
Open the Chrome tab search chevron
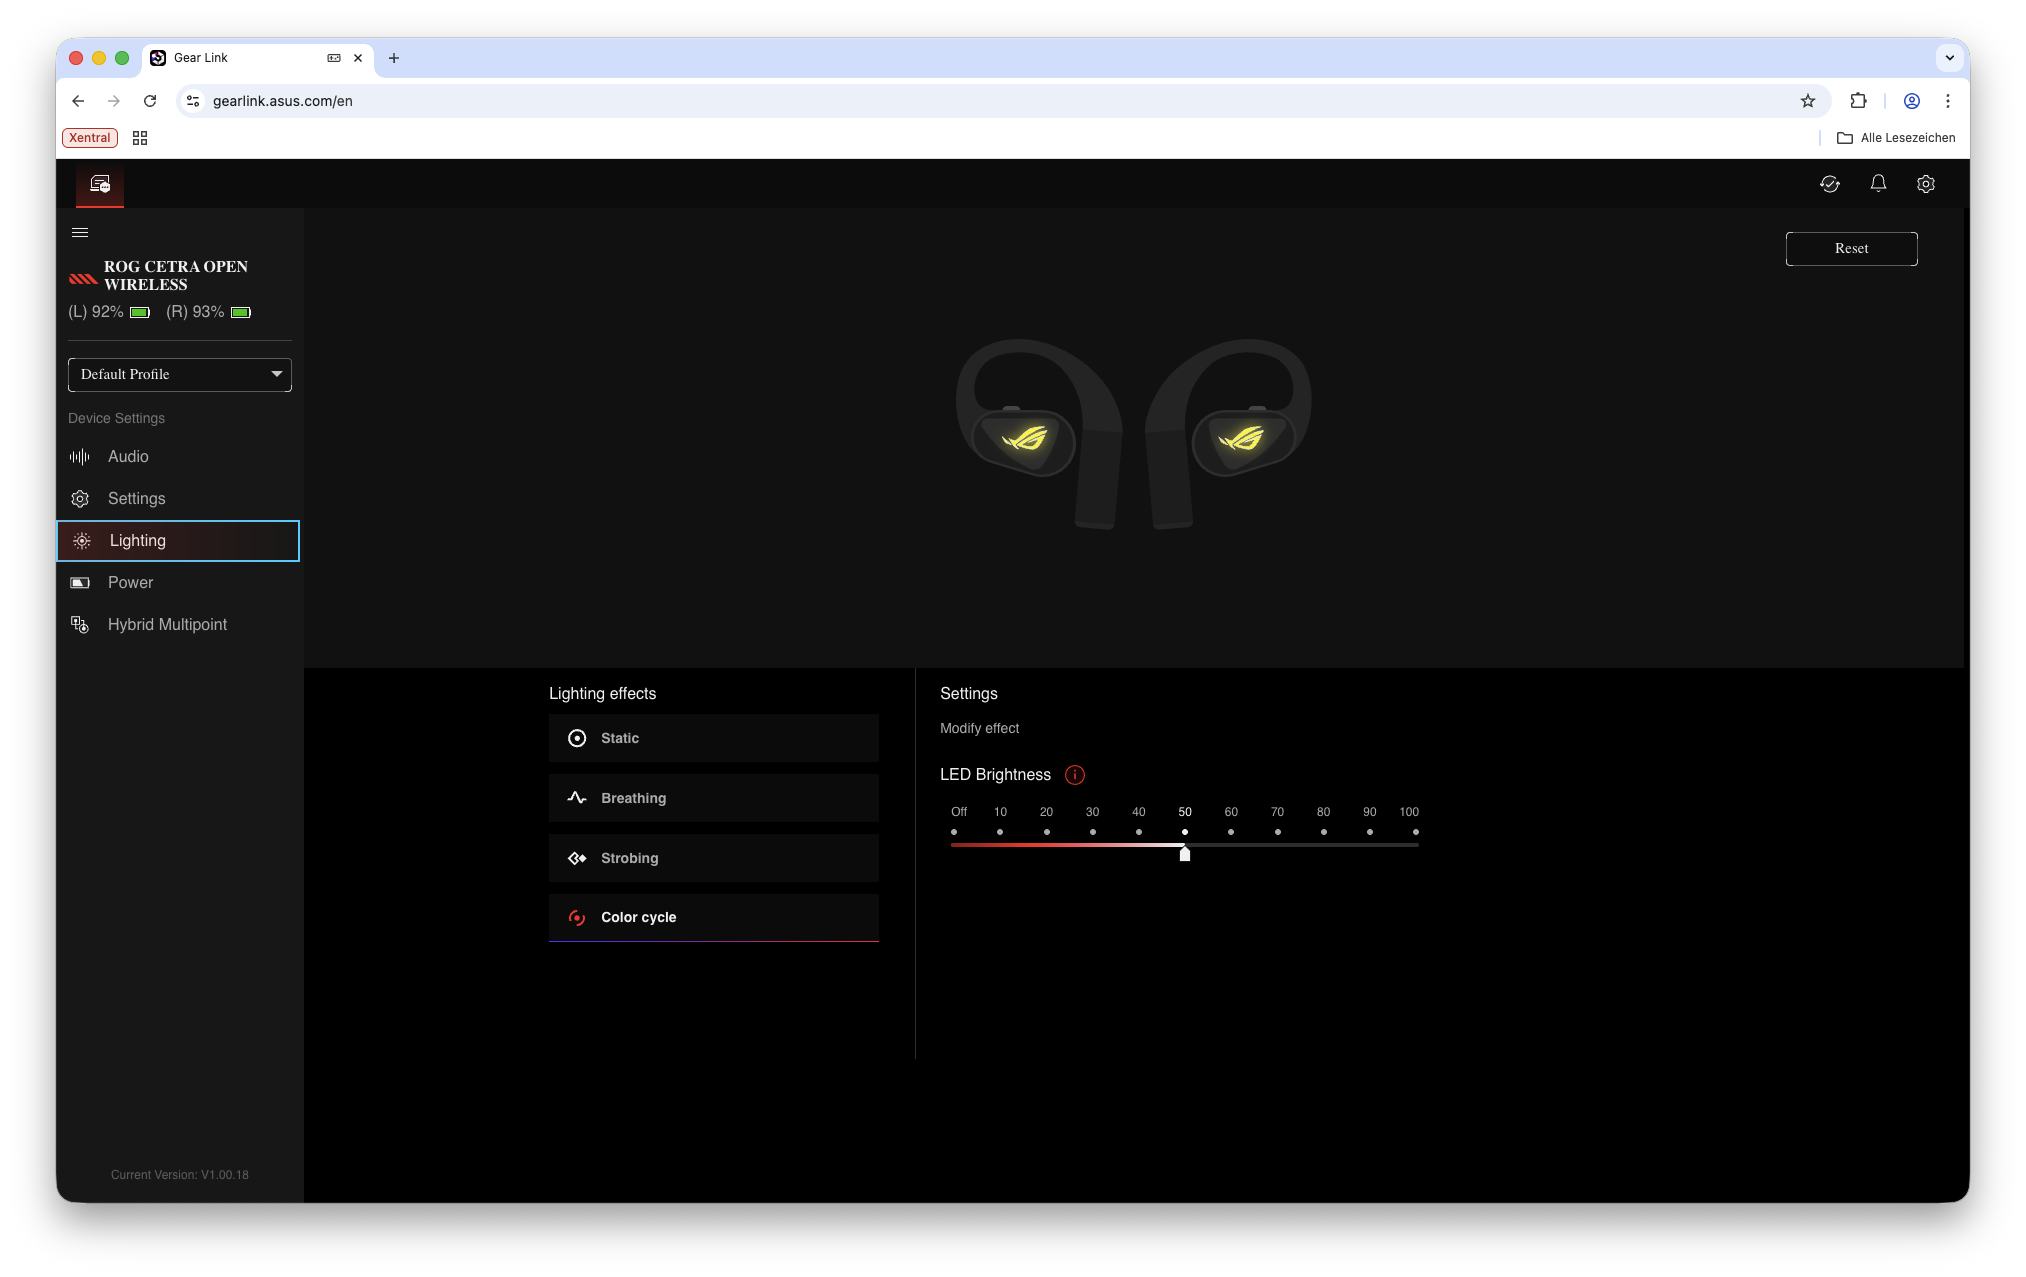point(1949,58)
